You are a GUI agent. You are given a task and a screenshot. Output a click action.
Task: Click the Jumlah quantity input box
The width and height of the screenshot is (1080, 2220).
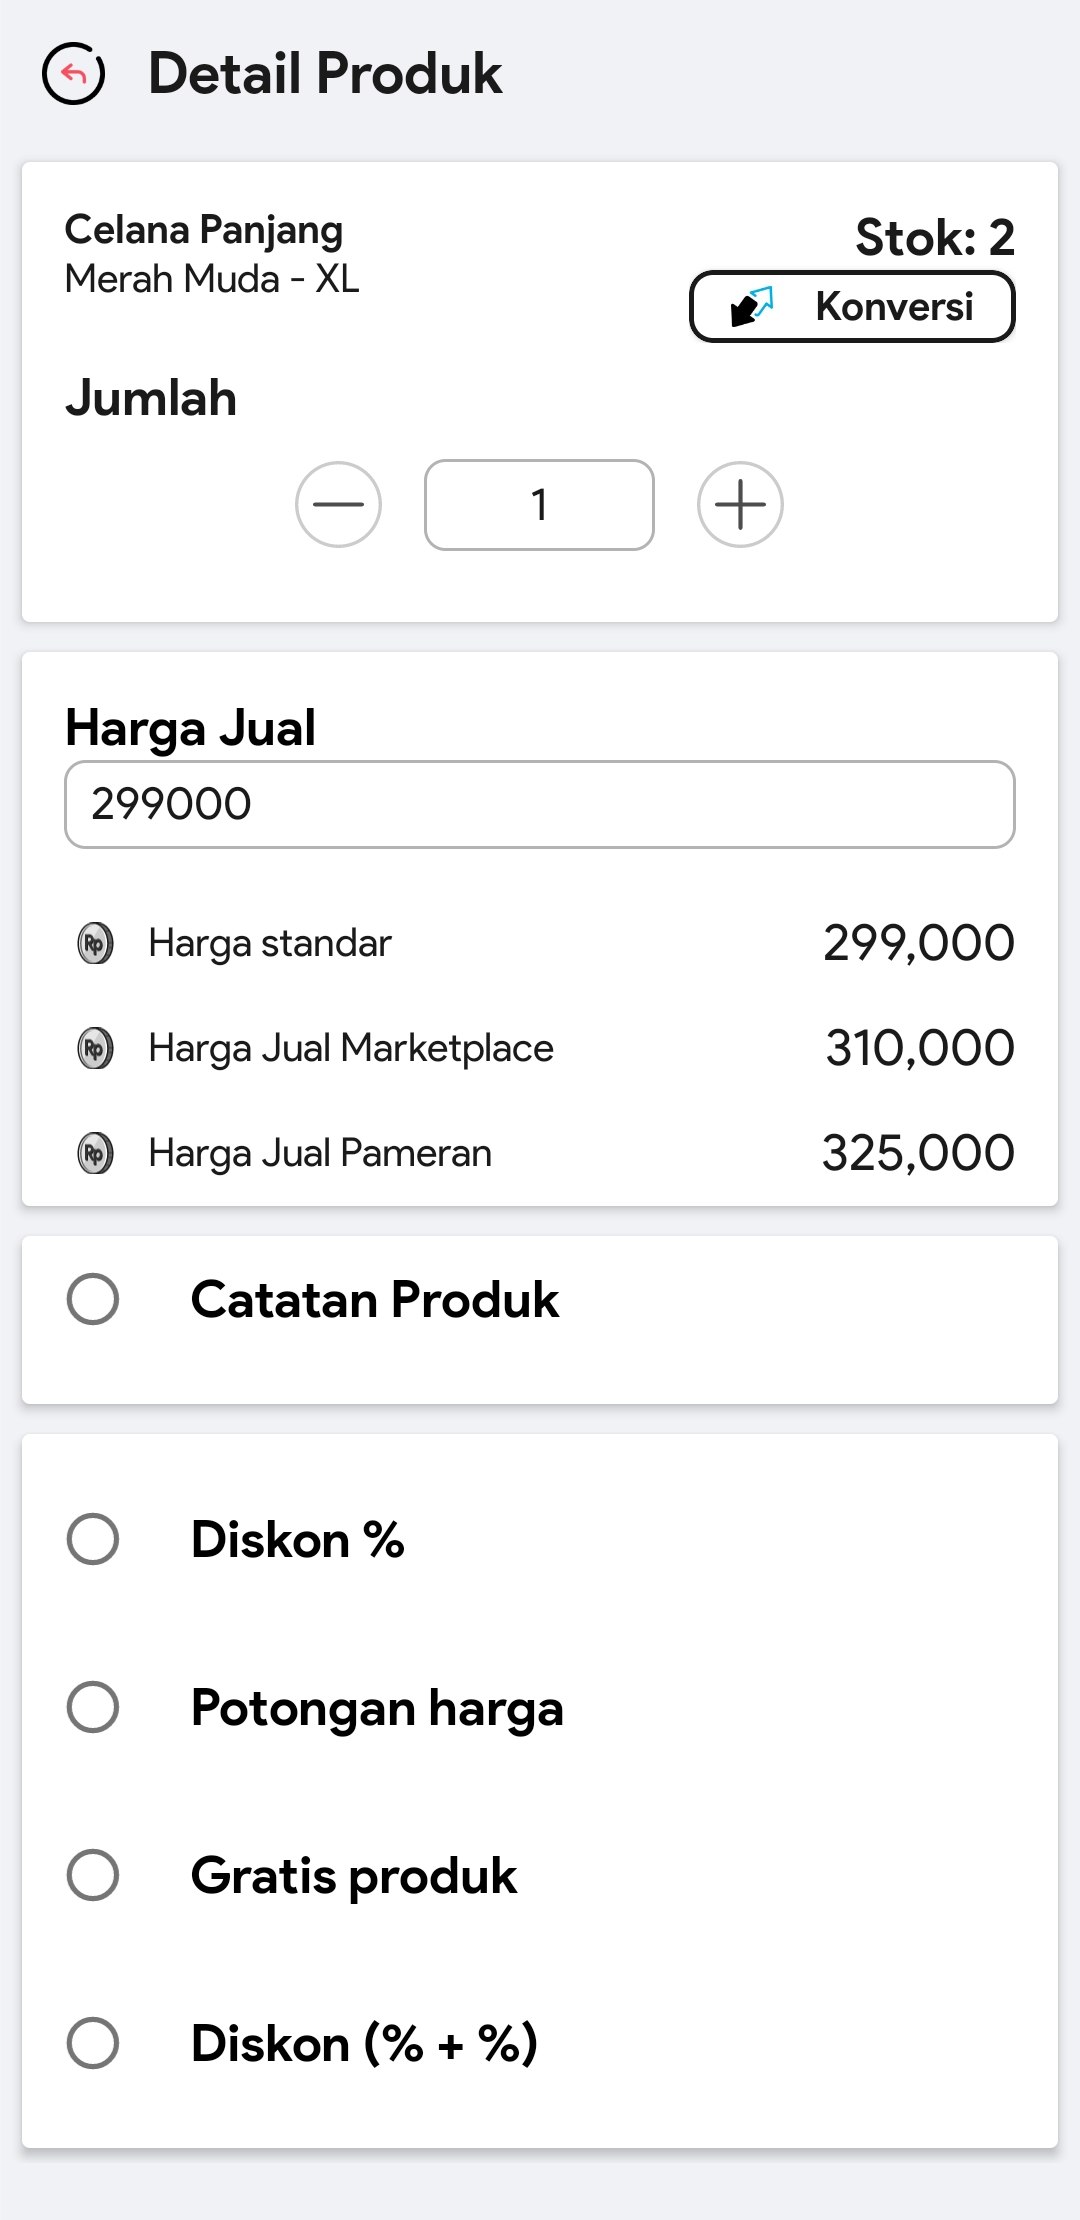pos(539,505)
